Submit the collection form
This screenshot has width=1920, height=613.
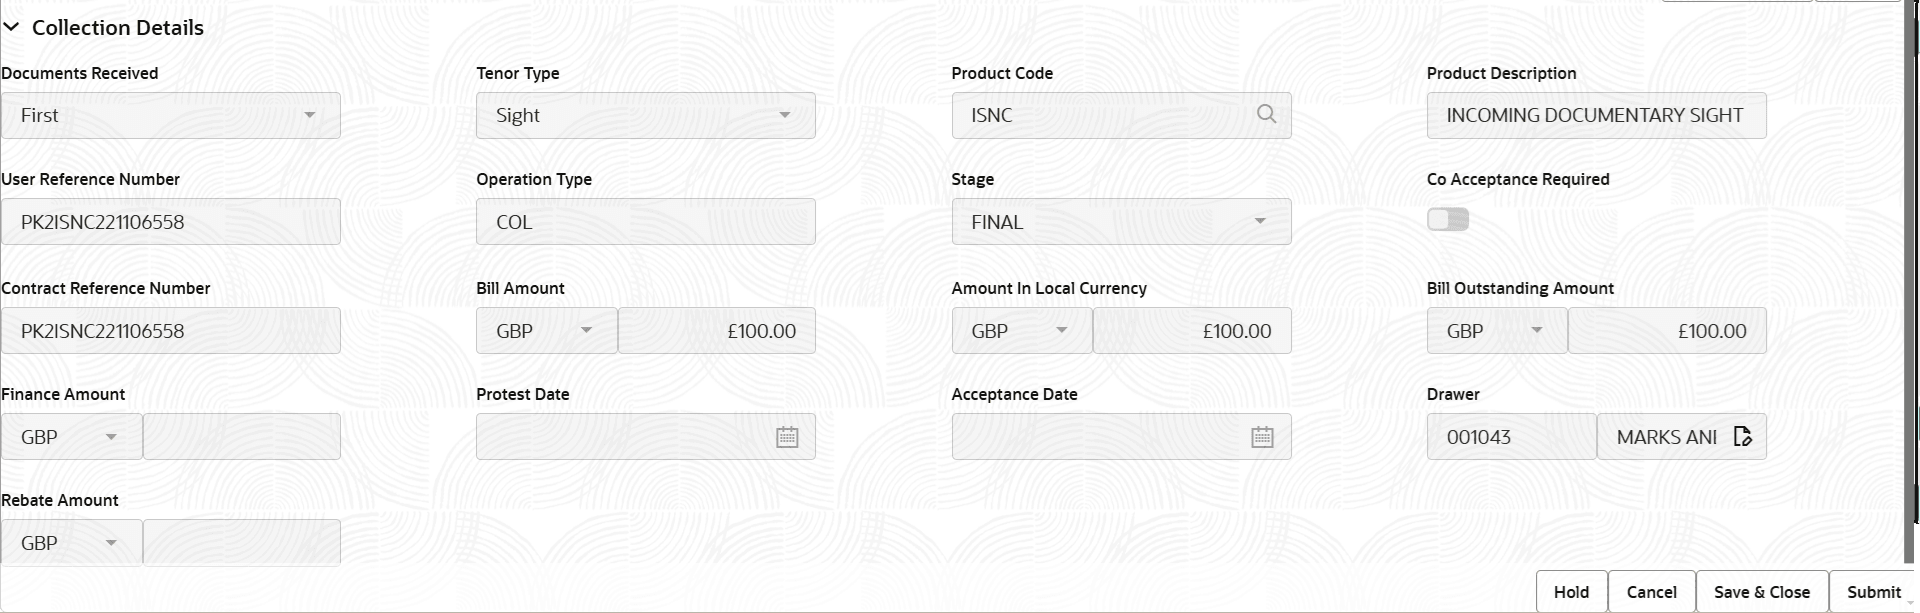(1874, 591)
